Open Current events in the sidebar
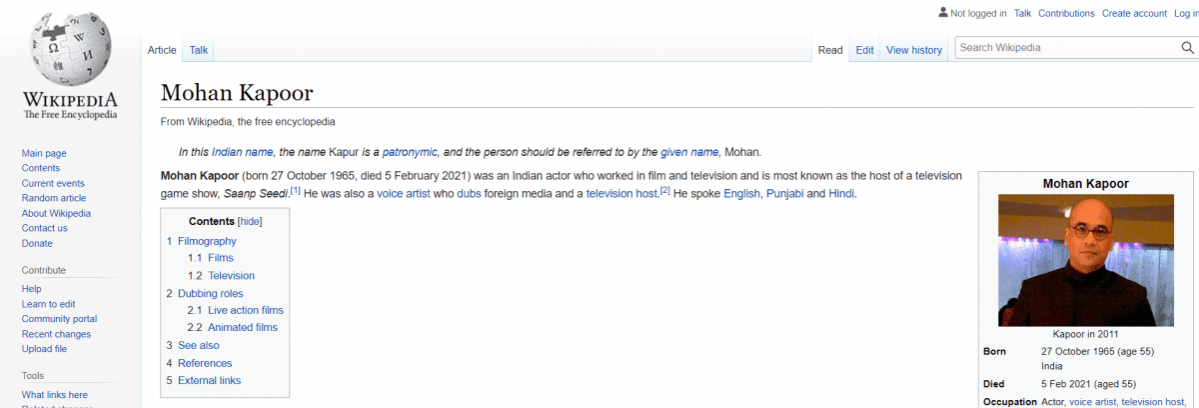Image resolution: width=1199 pixels, height=408 pixels. [53, 183]
